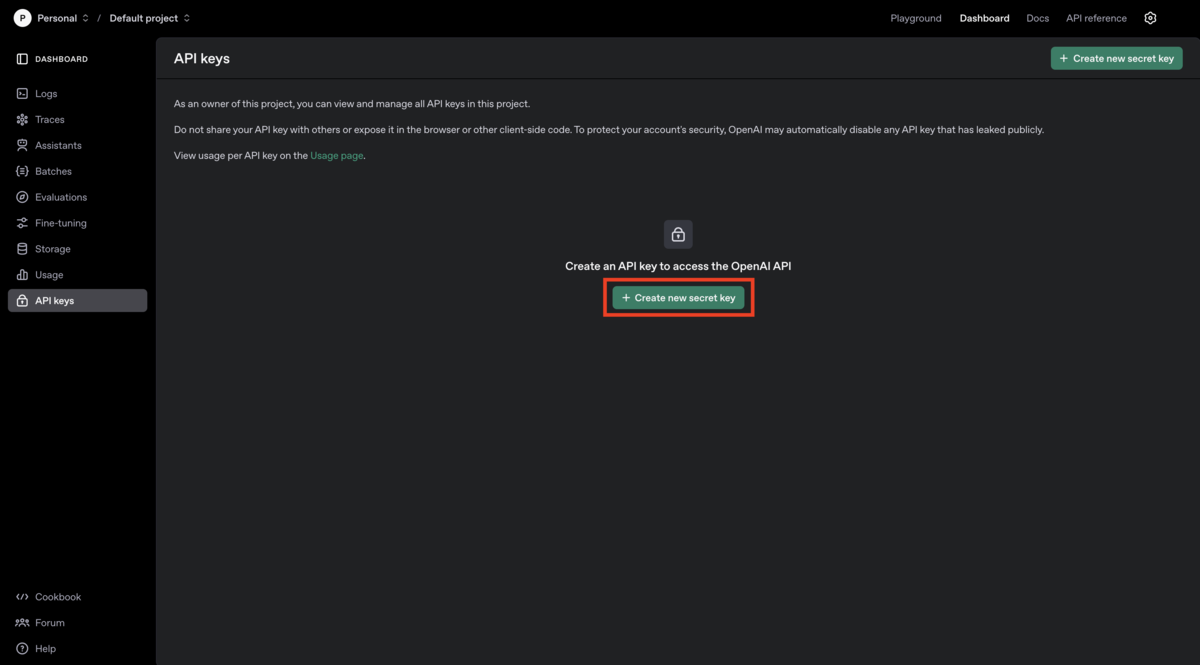
Task: Click the Logs terminal icon in sidebar
Action: click(x=22, y=93)
